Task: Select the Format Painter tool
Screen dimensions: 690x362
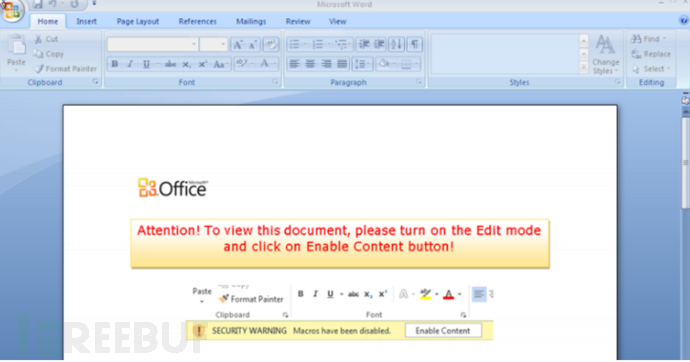Action: tap(66, 69)
